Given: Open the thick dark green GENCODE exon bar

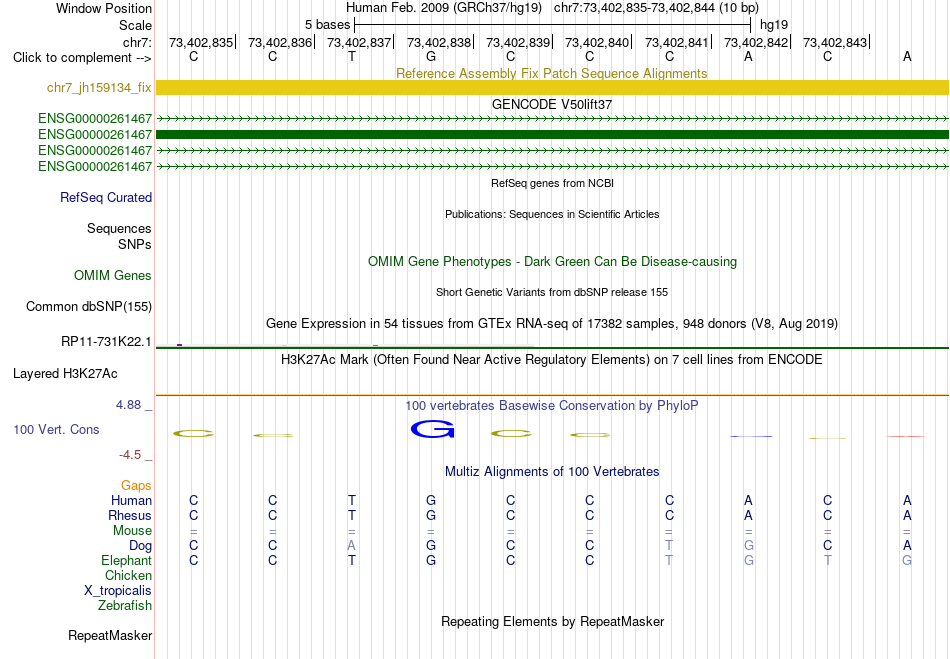Looking at the screenshot, I should [x=552, y=134].
